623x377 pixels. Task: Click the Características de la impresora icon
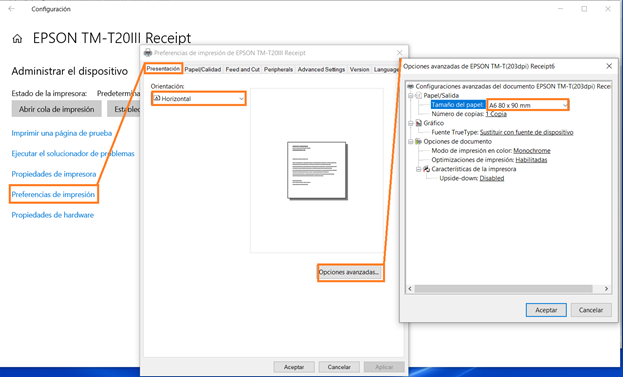(426, 169)
